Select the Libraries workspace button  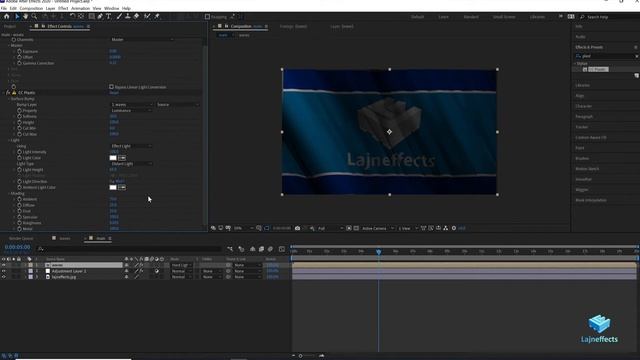(537, 17)
